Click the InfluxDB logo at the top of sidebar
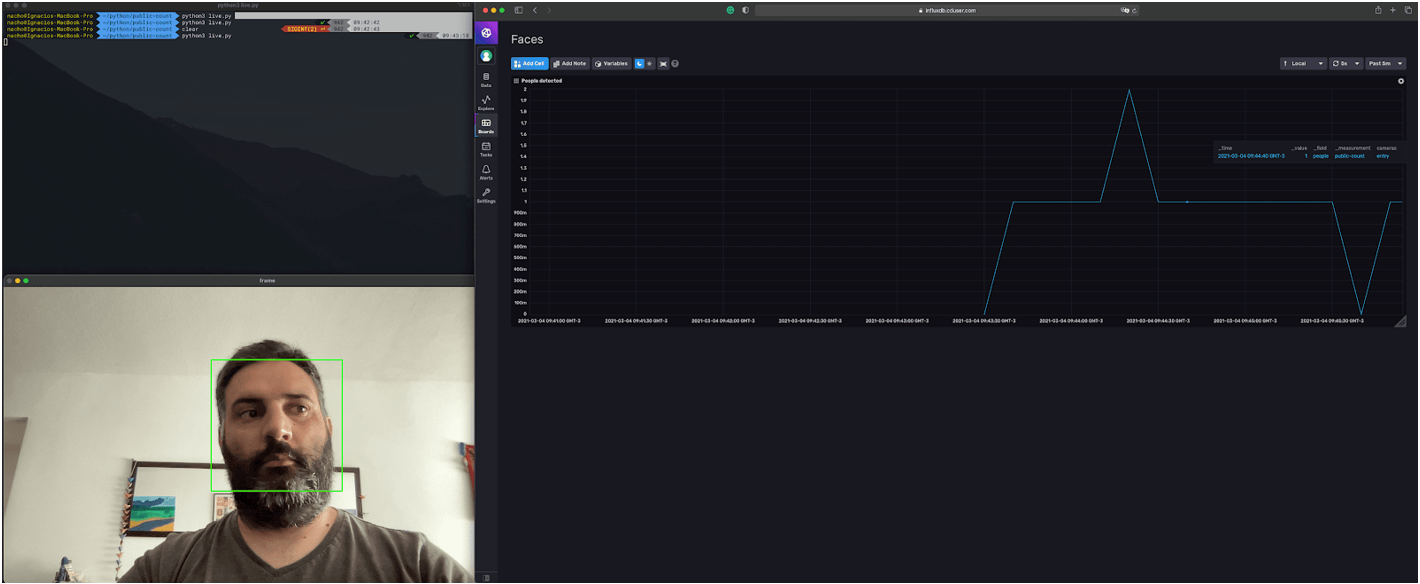Image resolution: width=1420 pixels, height=584 pixels. click(486, 32)
